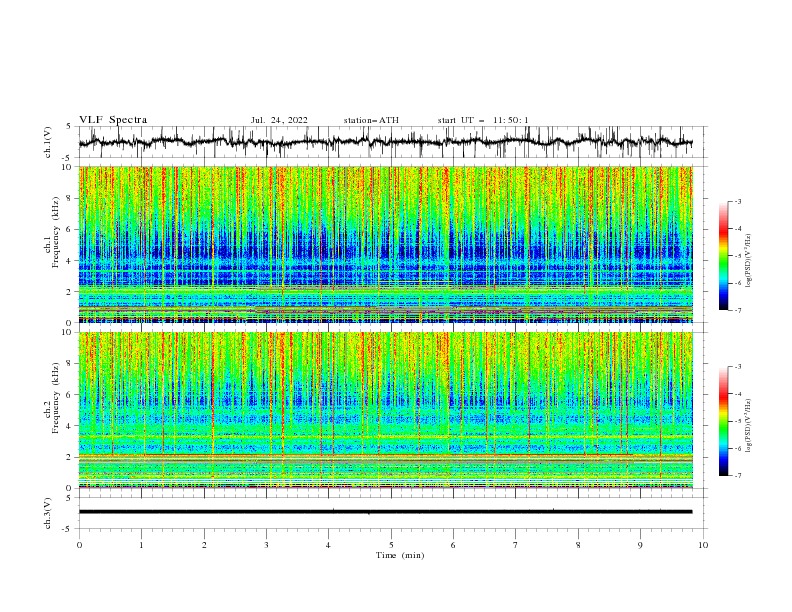Click the "VLF Spectra" plot title

pos(113,120)
